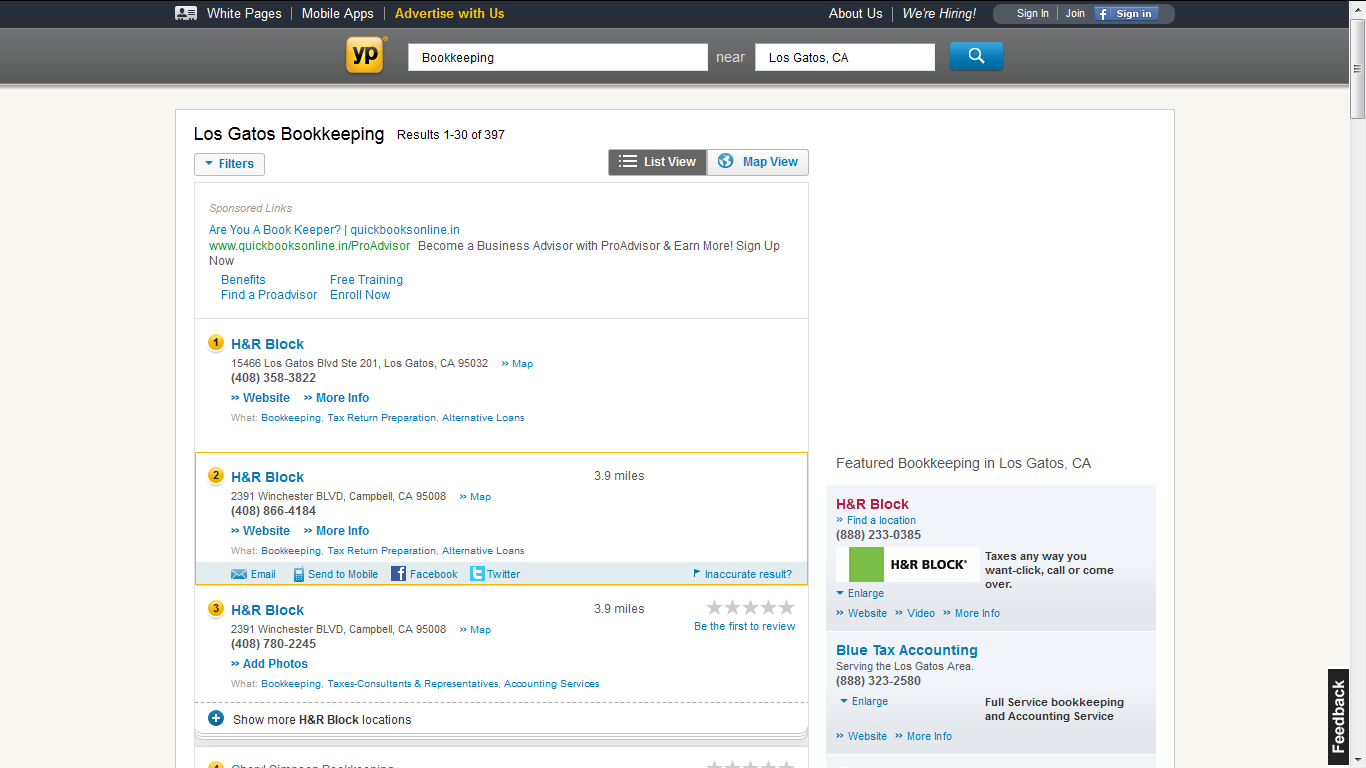Click the yellow number 2 result marker
The width and height of the screenshot is (1366, 768).
(216, 476)
